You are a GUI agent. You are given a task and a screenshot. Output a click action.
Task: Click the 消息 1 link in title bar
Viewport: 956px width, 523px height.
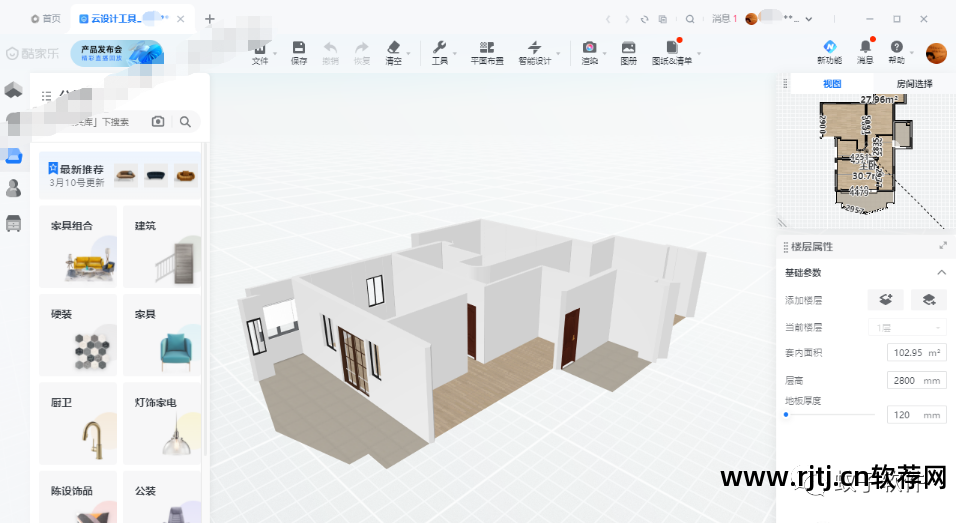click(724, 19)
